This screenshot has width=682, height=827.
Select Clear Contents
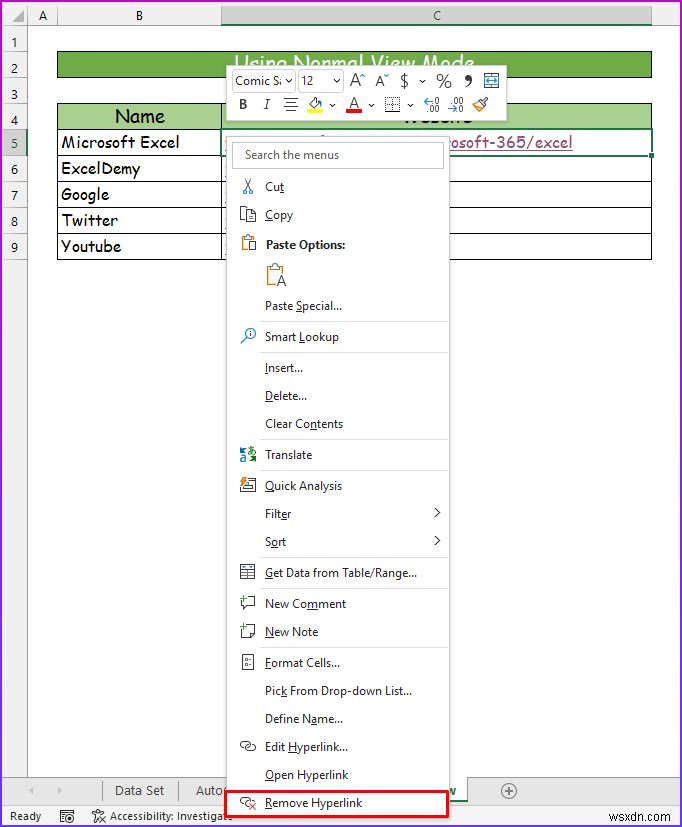(x=338, y=424)
